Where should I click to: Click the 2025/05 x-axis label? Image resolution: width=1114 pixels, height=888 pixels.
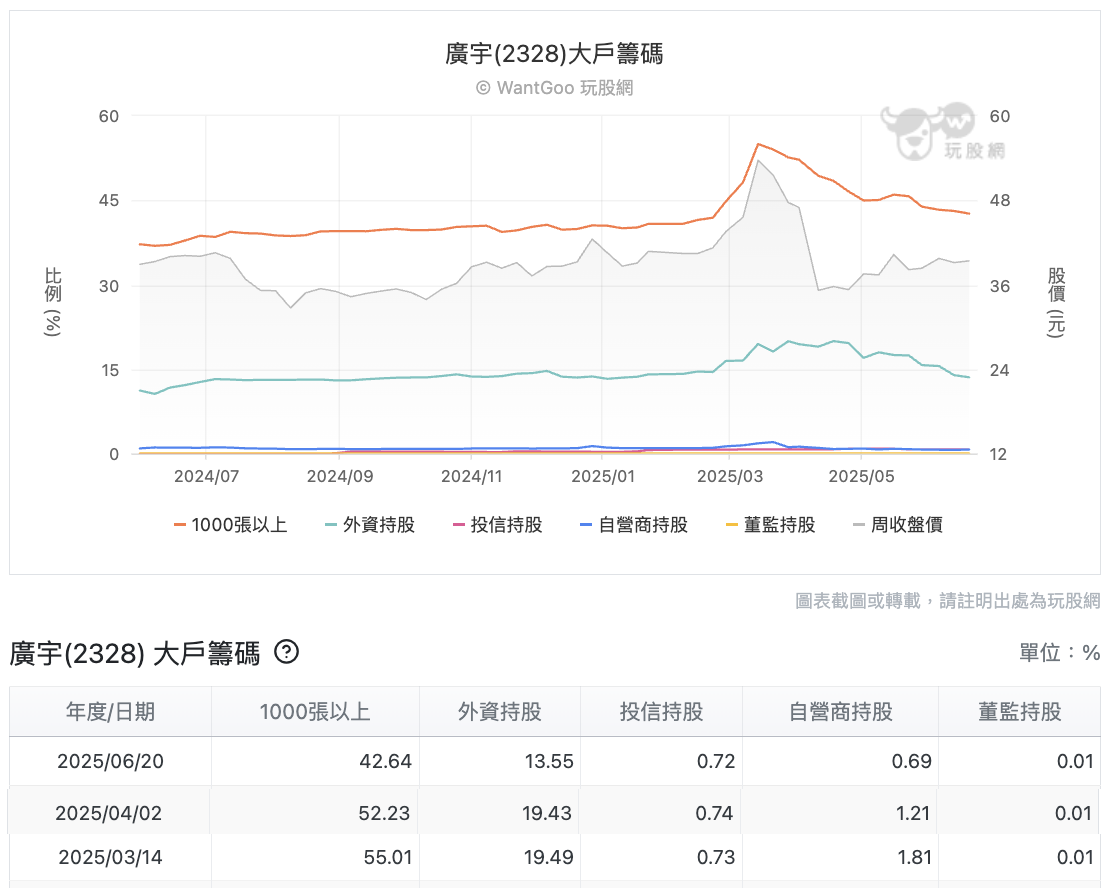(861, 477)
